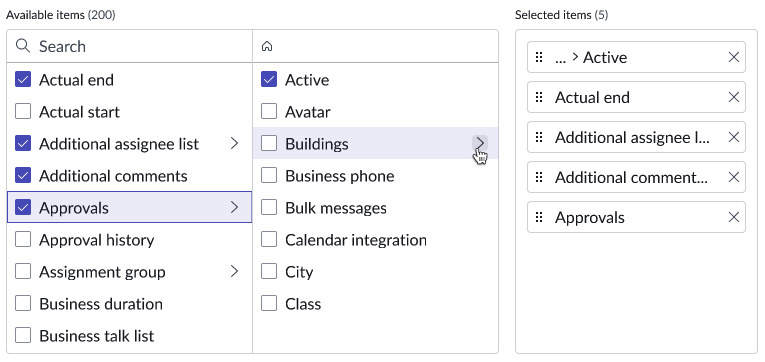Click the 'Approval history' label

pyautogui.click(x=97, y=240)
